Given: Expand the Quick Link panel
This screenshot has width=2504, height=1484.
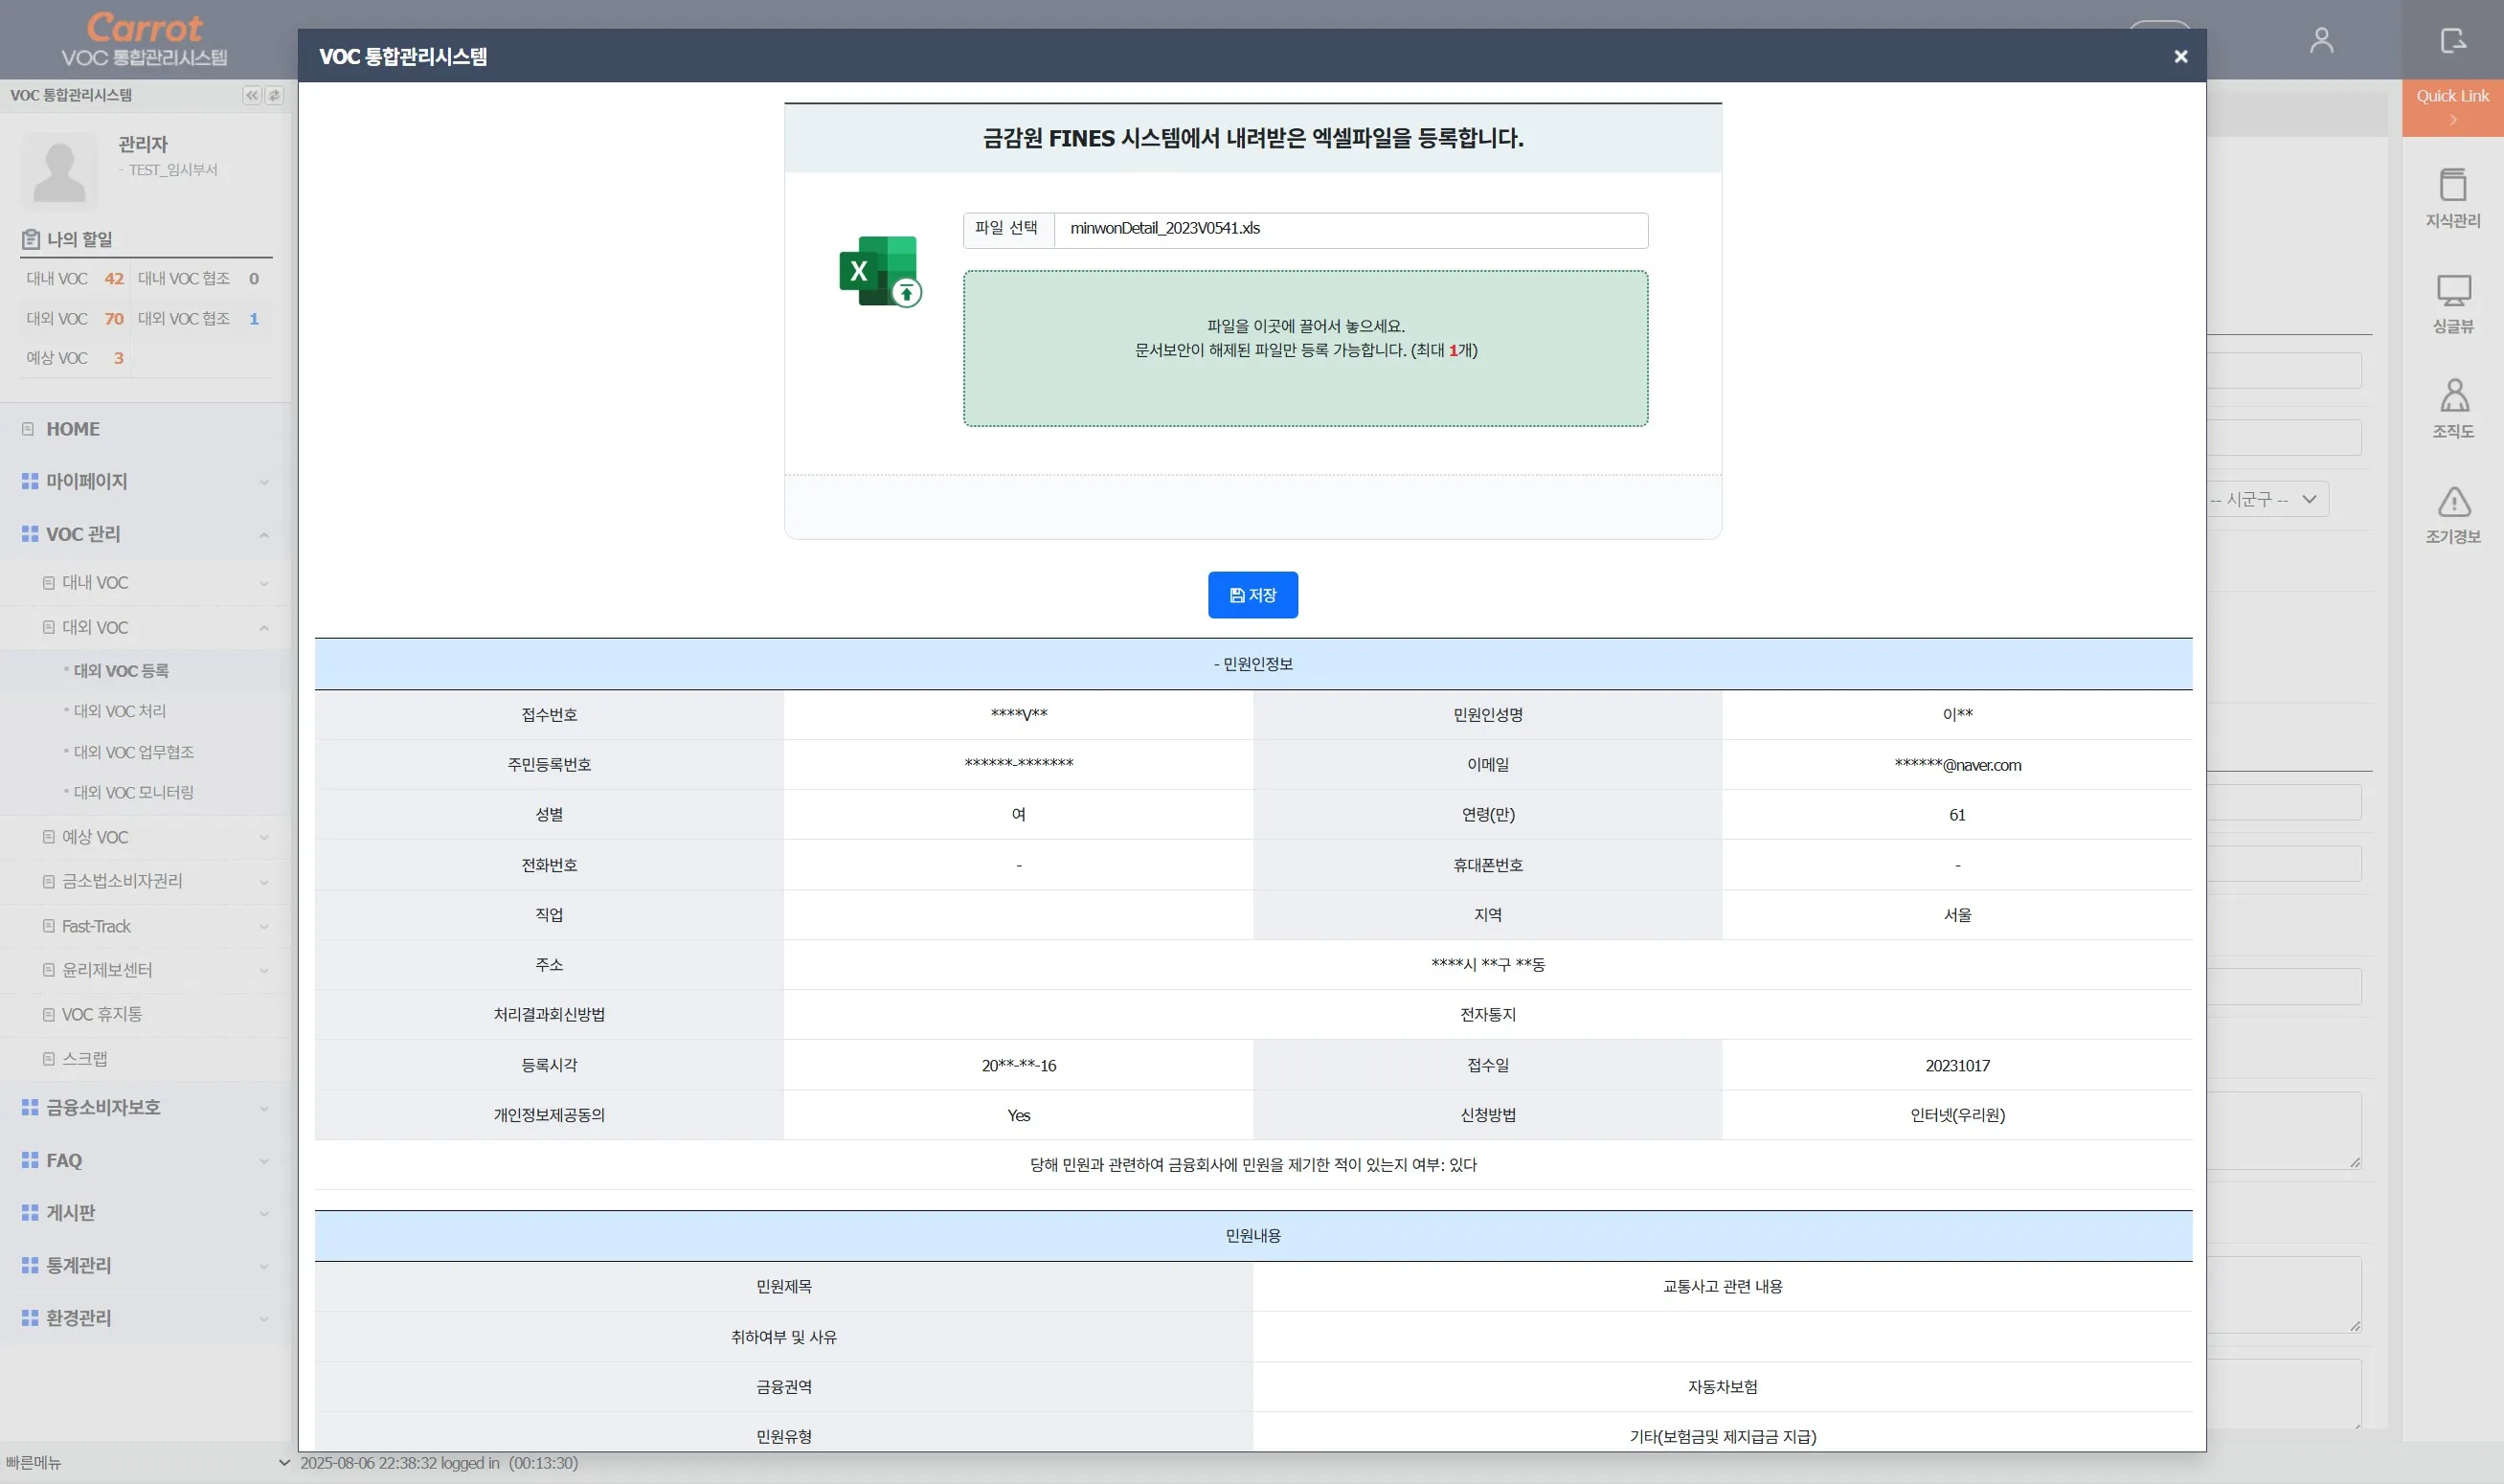Looking at the screenshot, I should tap(2452, 106).
